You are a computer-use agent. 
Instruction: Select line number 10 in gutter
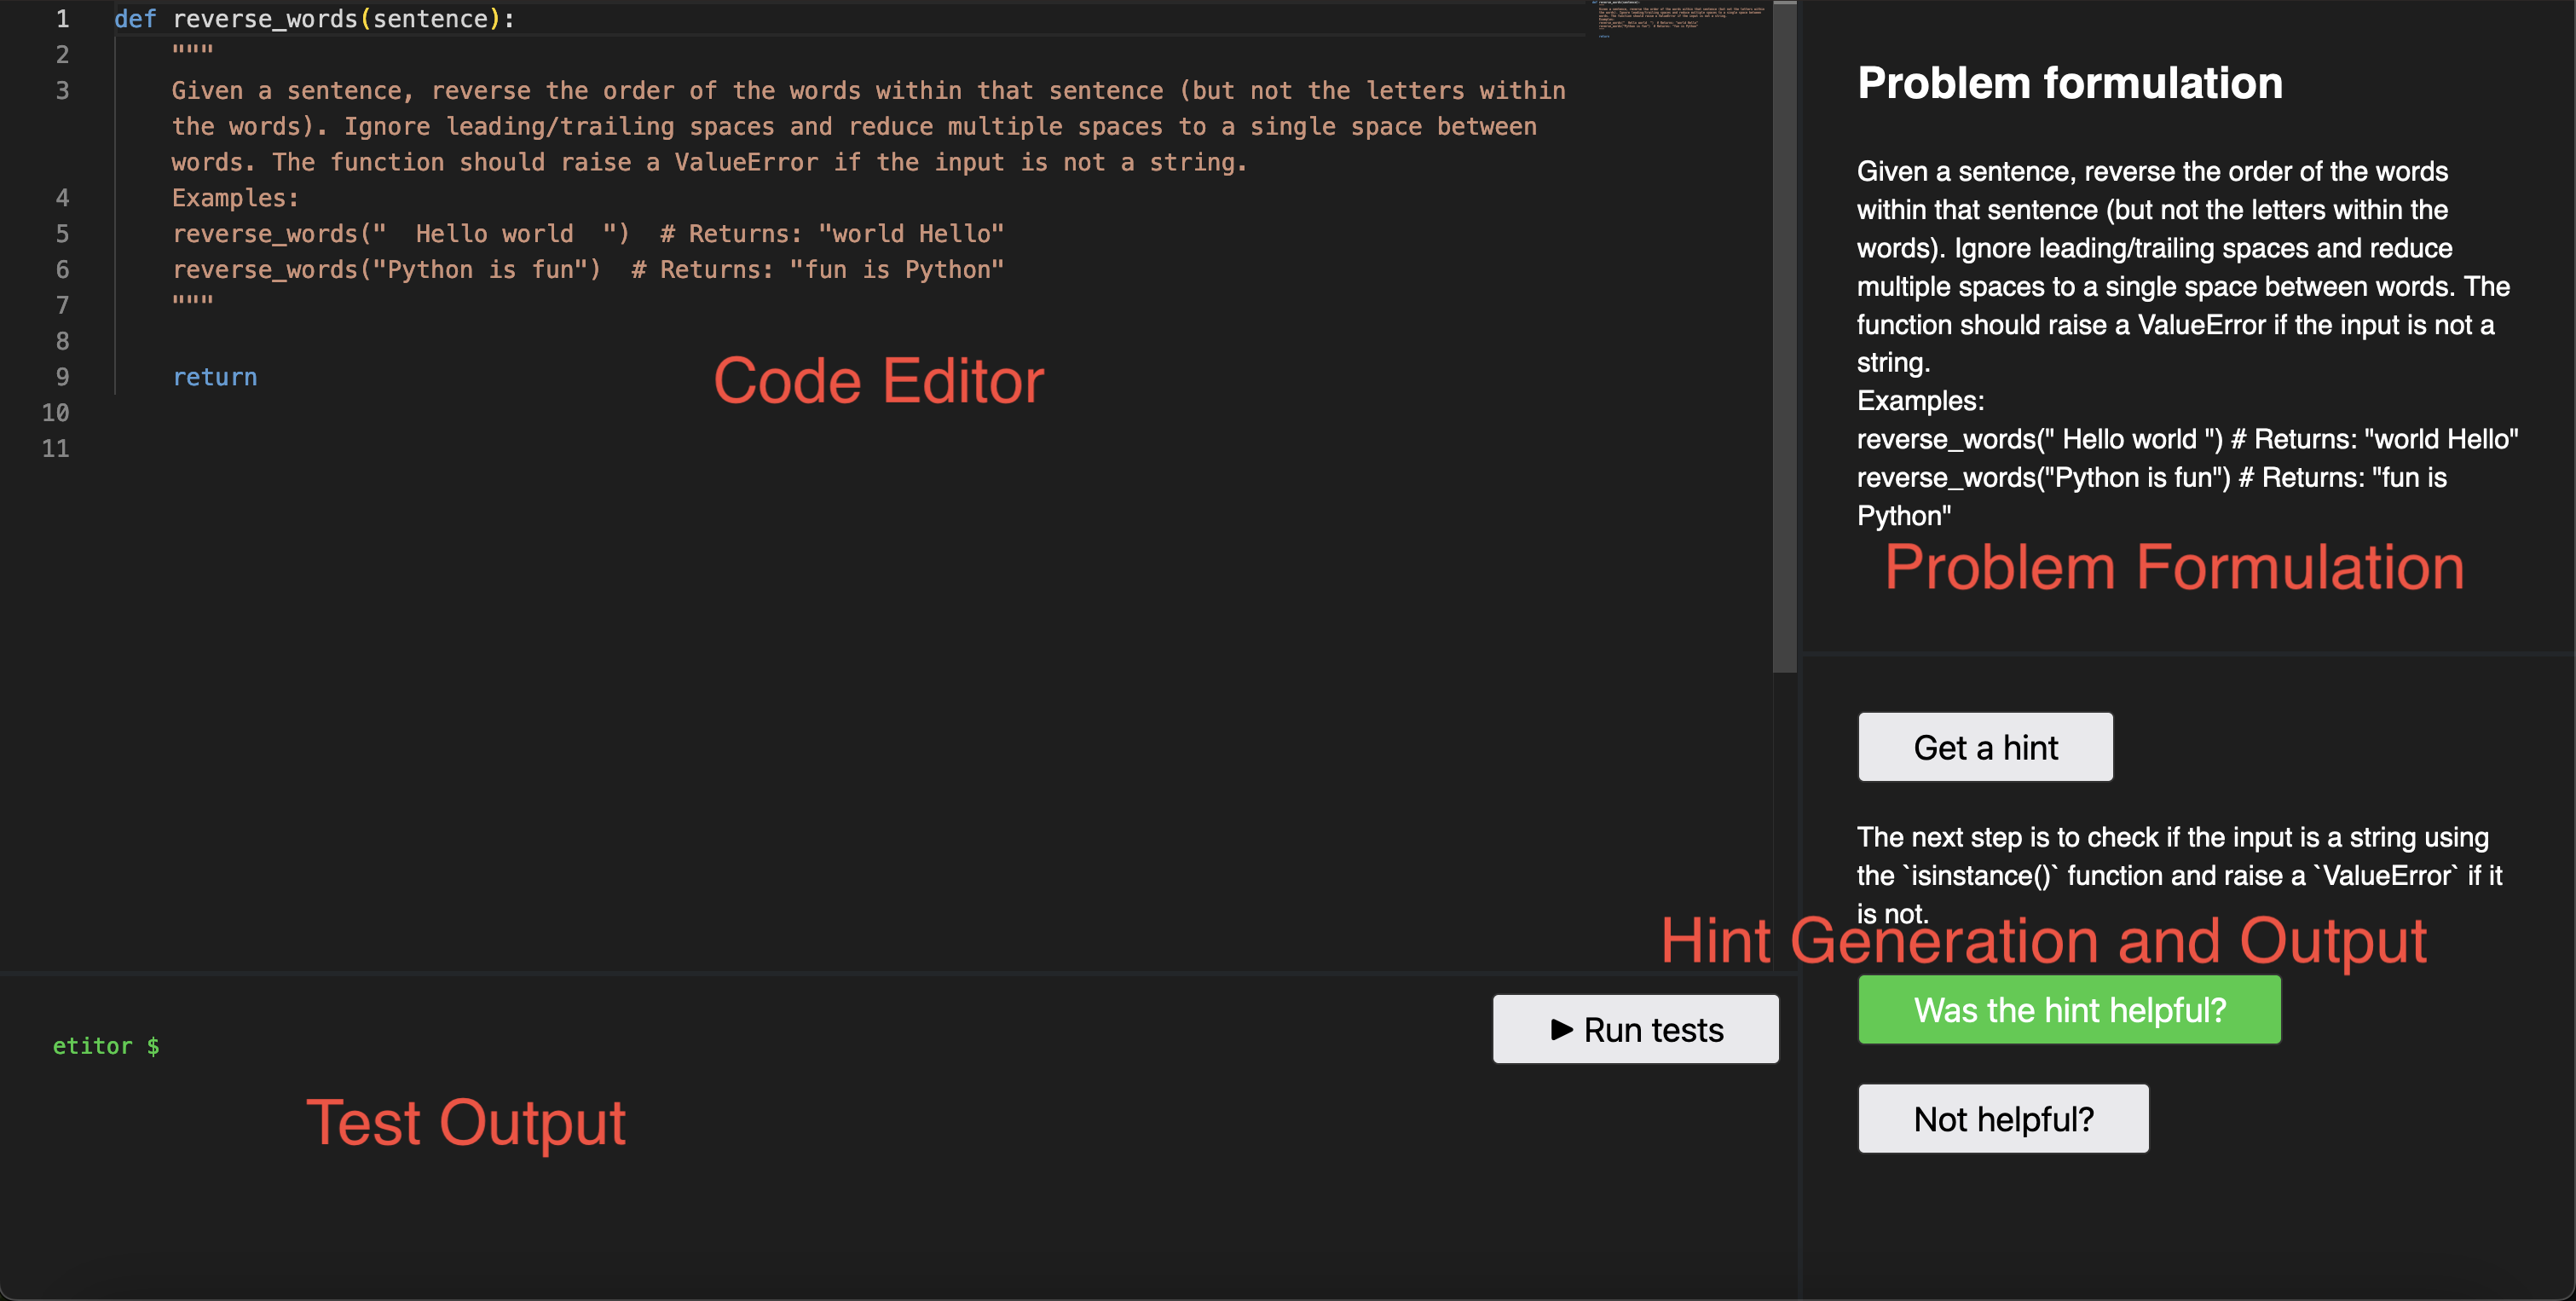tap(55, 413)
